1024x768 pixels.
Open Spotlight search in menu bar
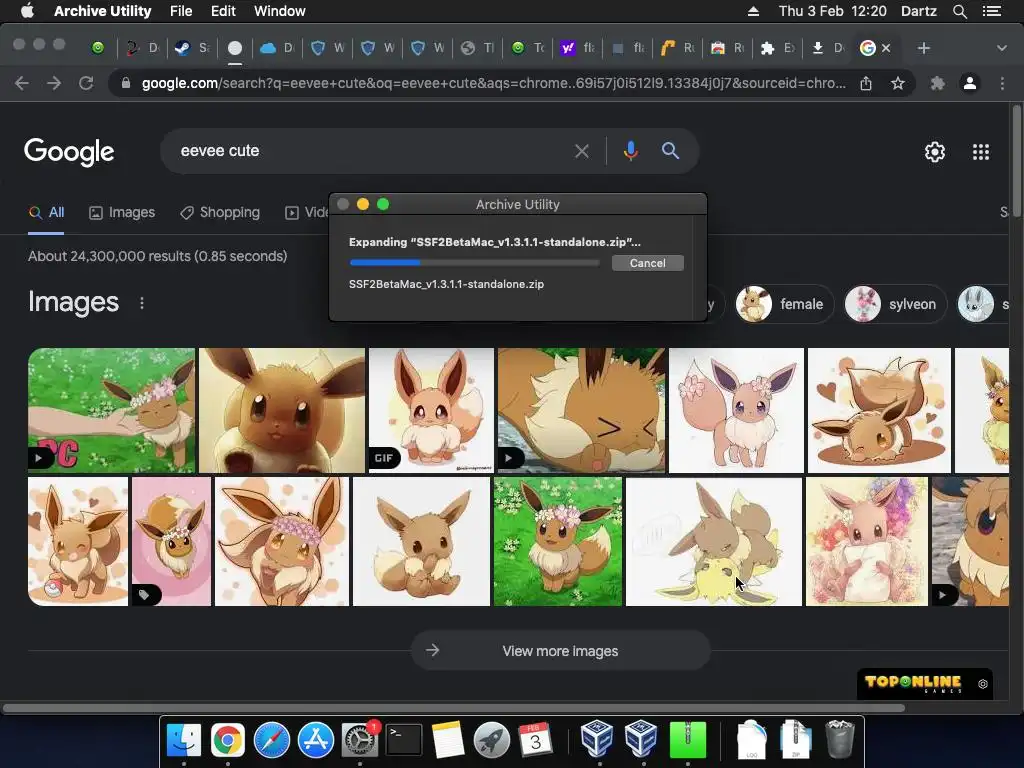tap(959, 11)
